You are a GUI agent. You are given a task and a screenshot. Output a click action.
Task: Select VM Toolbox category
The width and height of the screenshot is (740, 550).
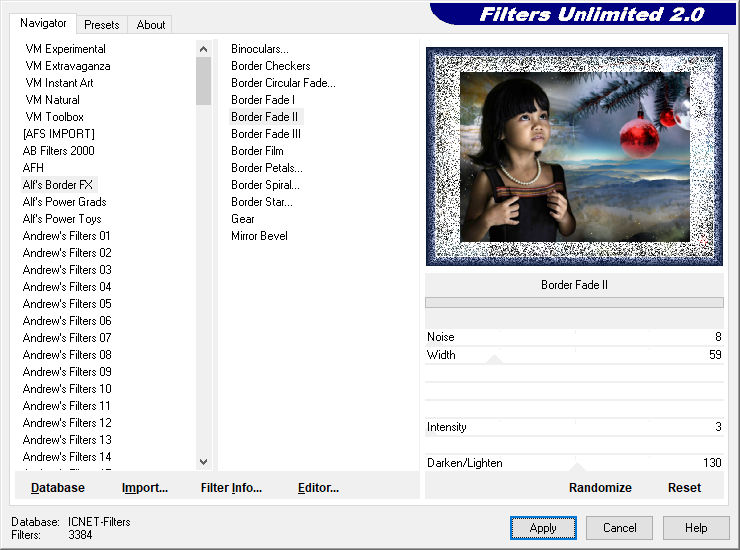click(55, 117)
